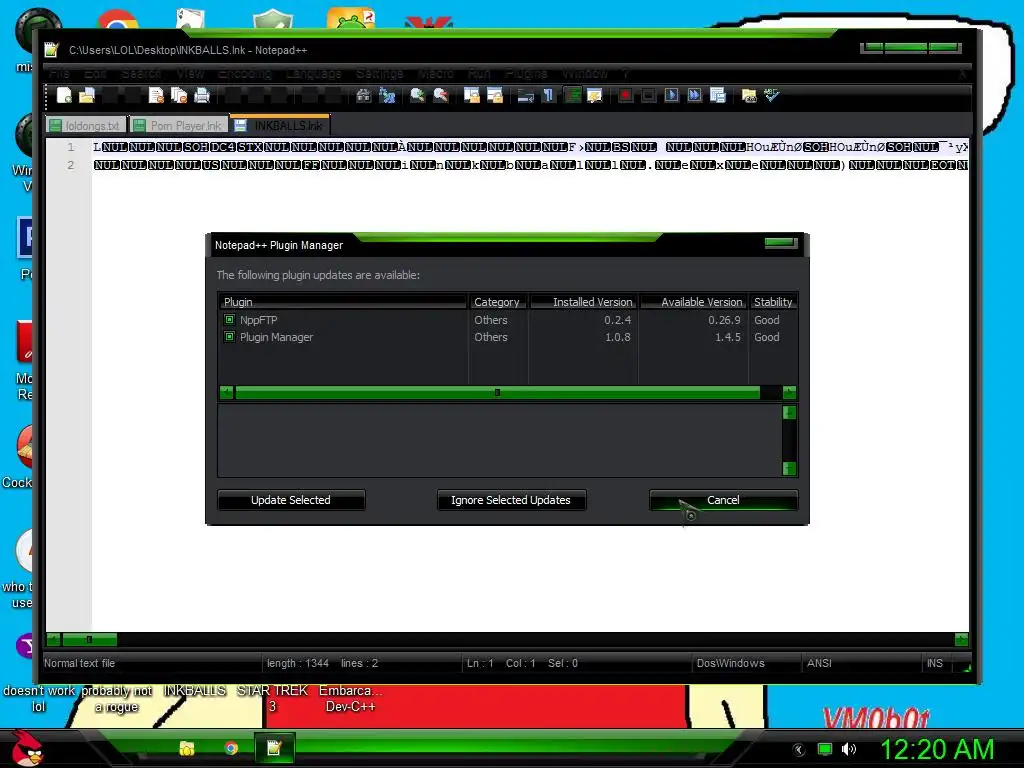This screenshot has height=768, width=1024.
Task: Click the Open file toolbar icon
Action: coord(86,95)
